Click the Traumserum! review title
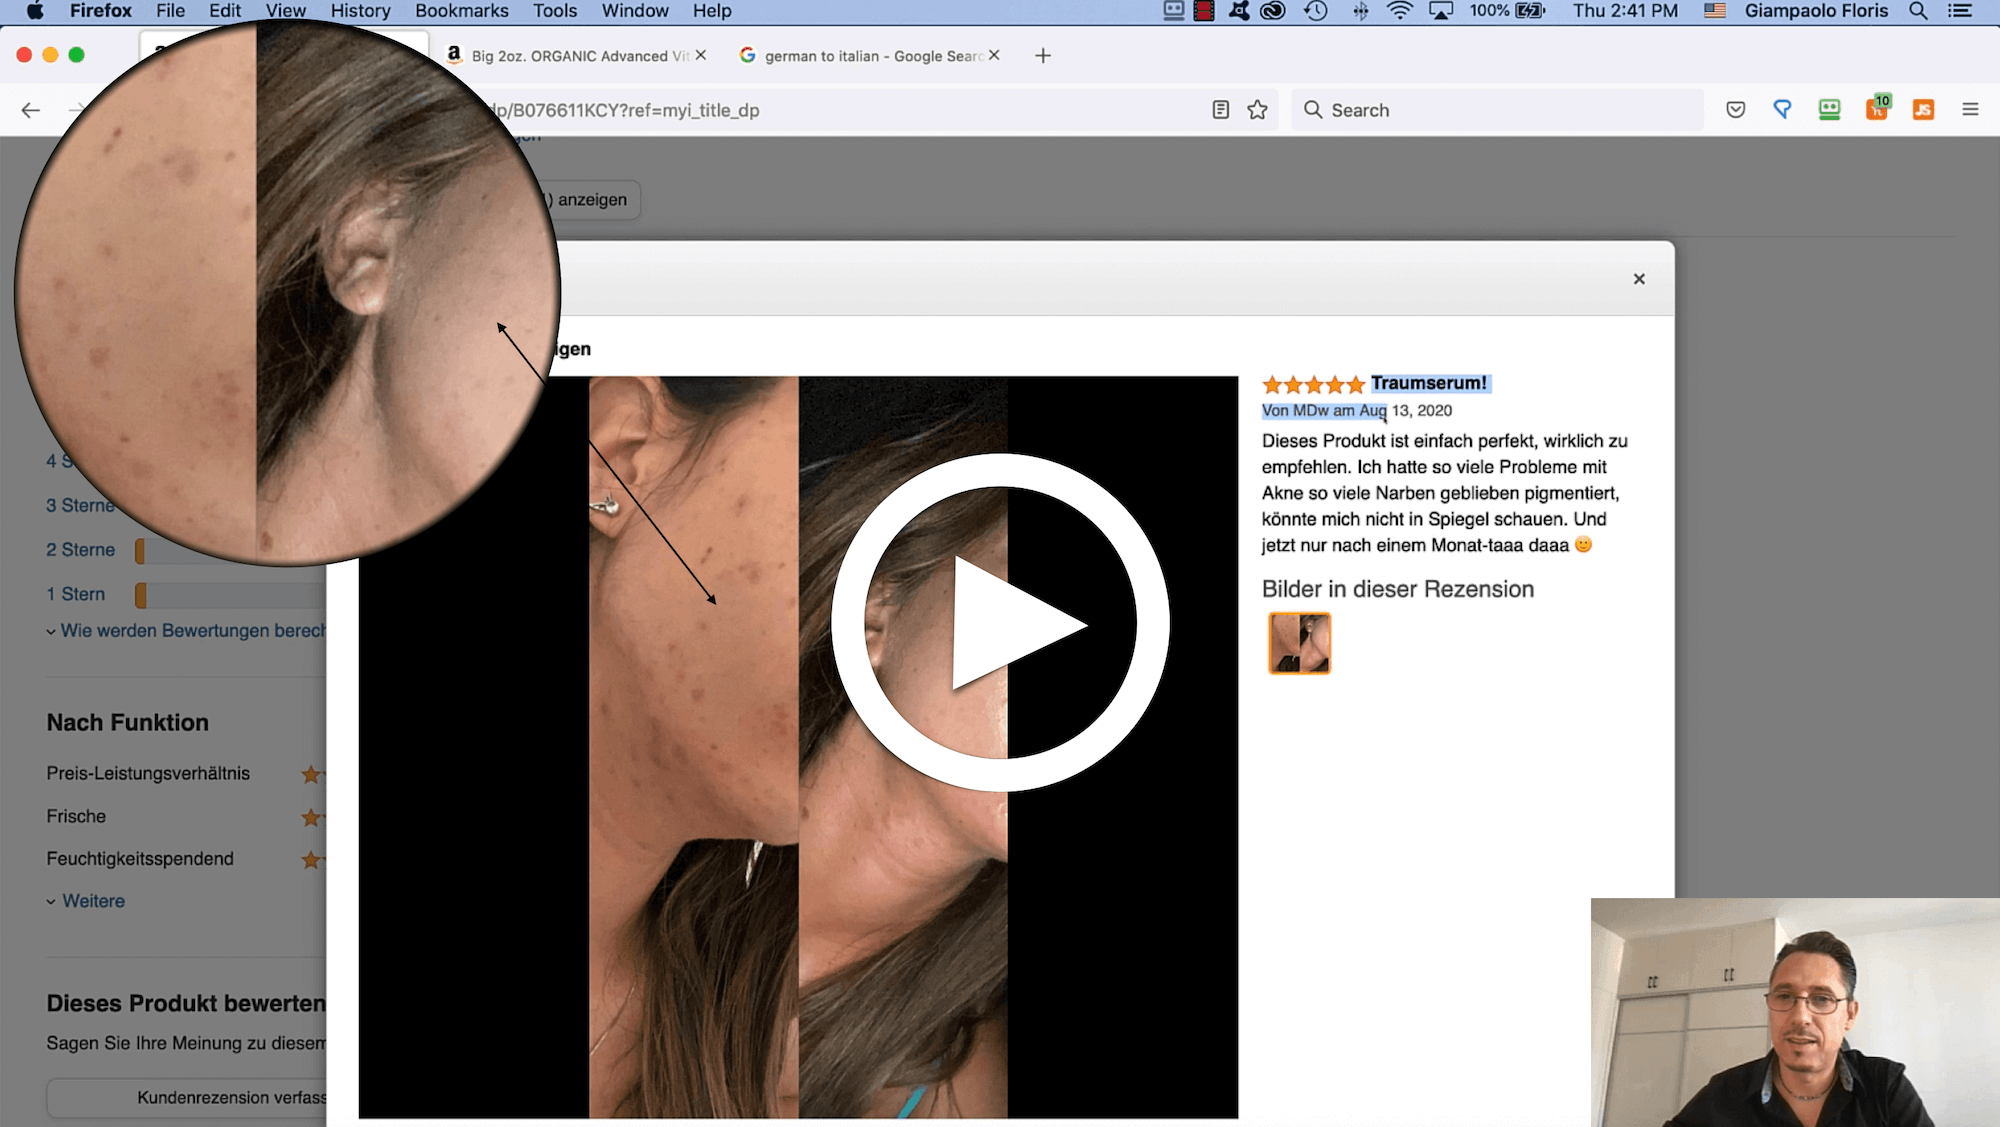This screenshot has width=2000, height=1127. 1428,383
